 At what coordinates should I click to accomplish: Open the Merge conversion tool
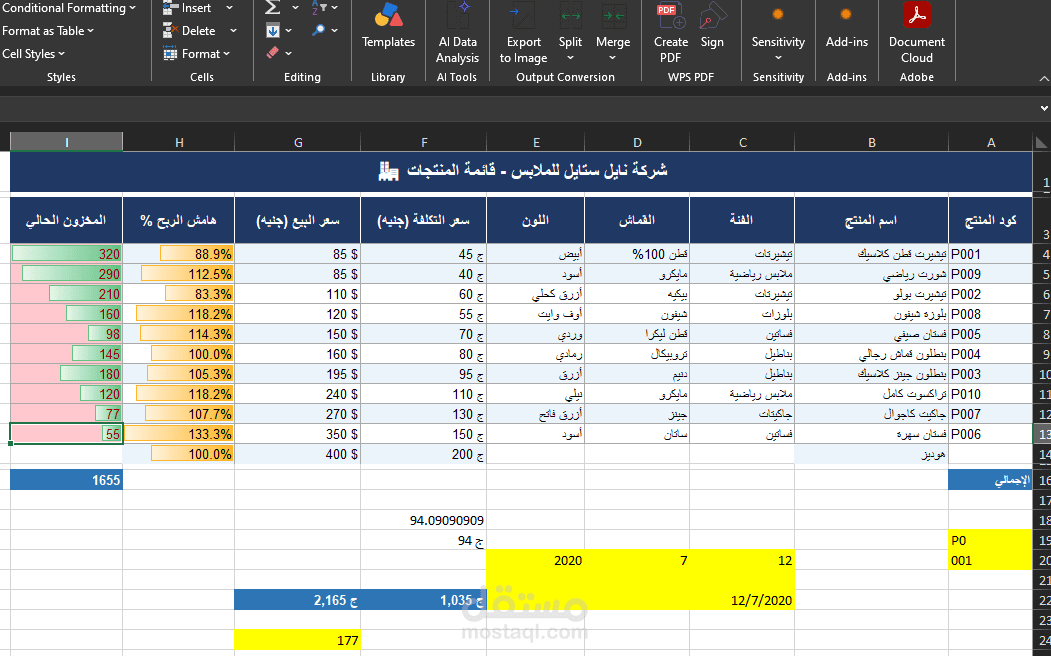613,16
